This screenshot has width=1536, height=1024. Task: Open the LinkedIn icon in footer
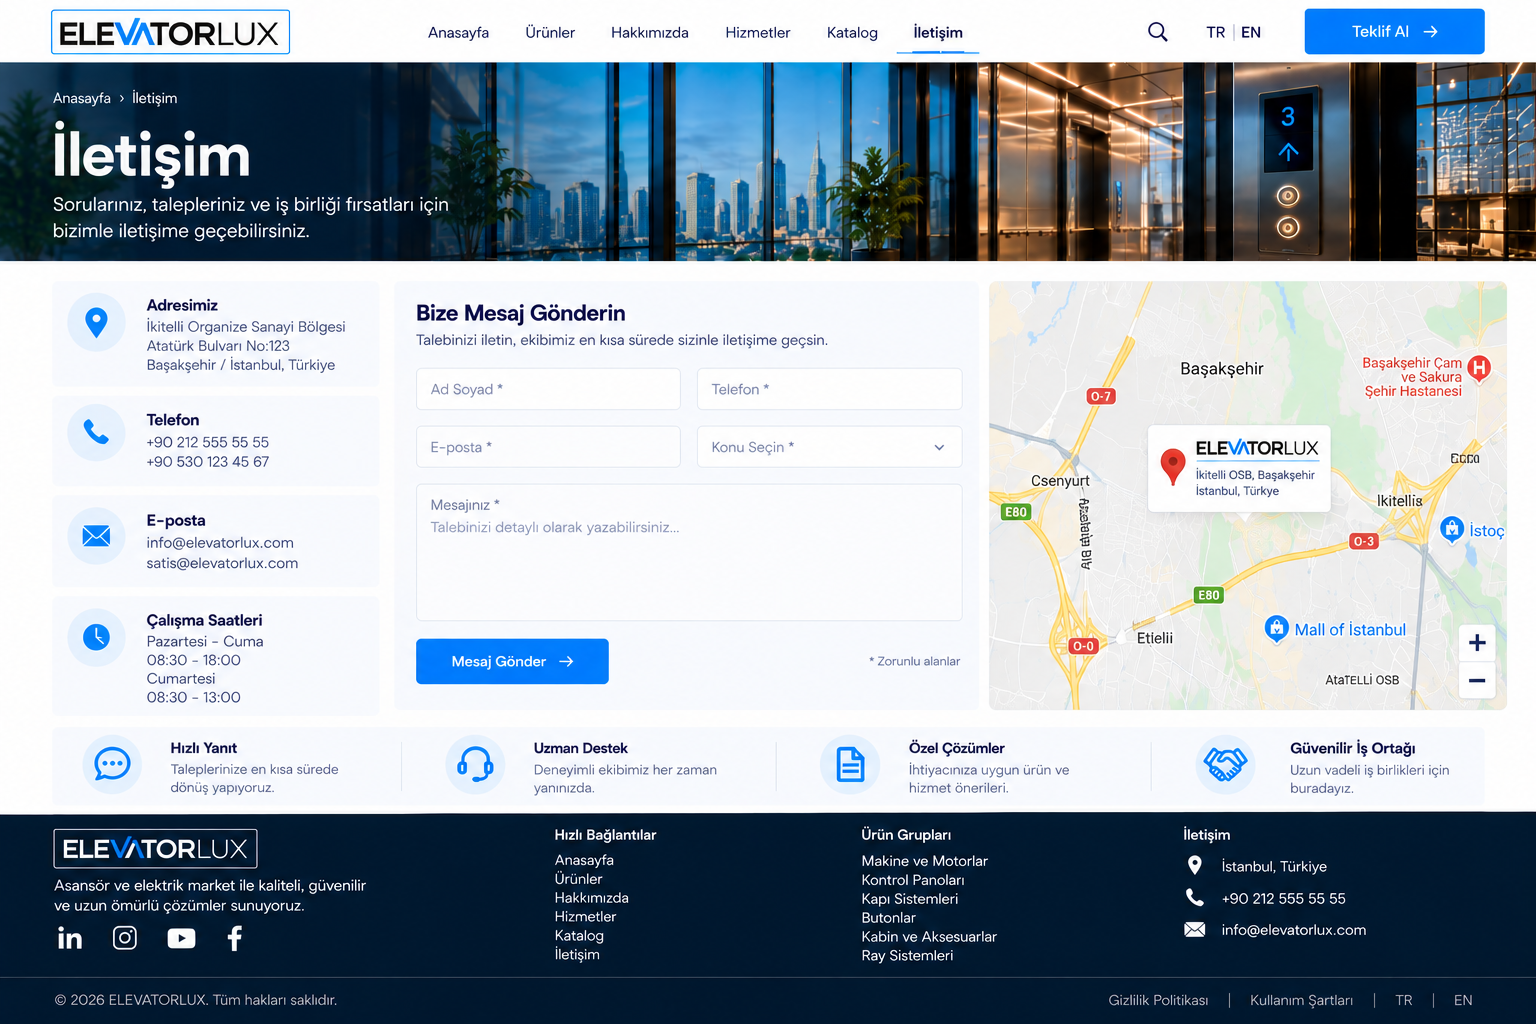point(70,938)
